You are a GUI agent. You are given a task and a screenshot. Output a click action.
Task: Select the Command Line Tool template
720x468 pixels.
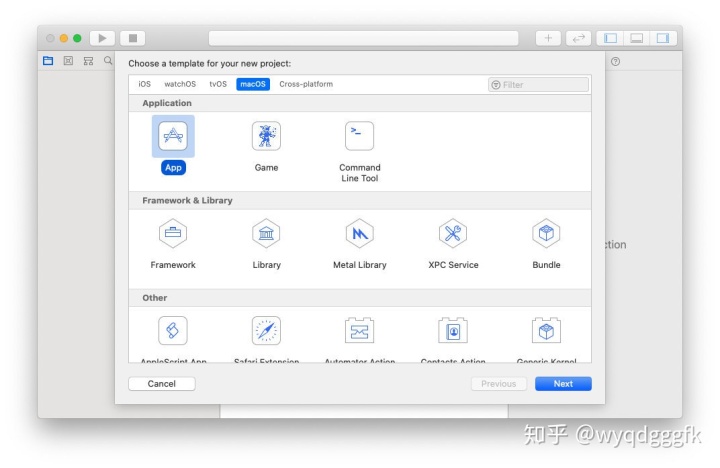[x=360, y=136]
